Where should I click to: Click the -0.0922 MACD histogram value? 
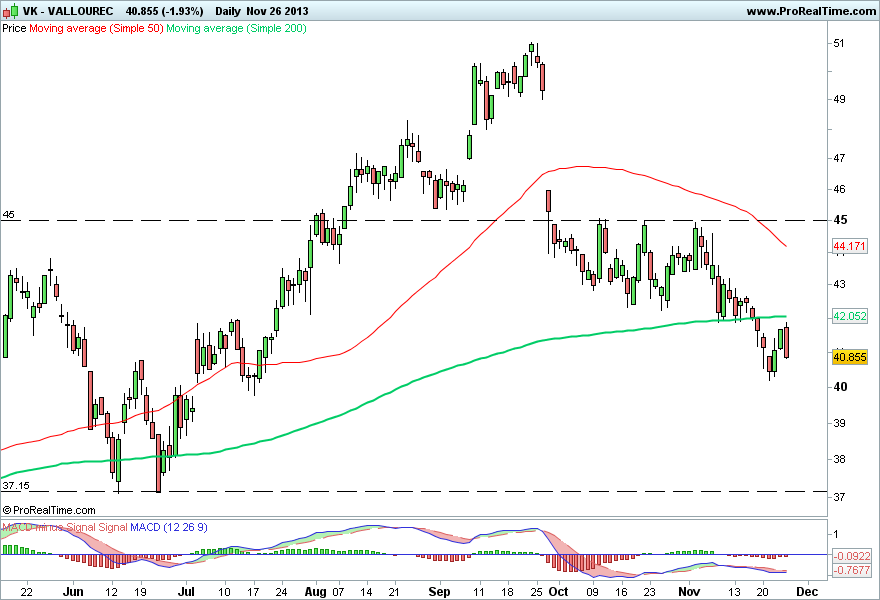(852, 556)
